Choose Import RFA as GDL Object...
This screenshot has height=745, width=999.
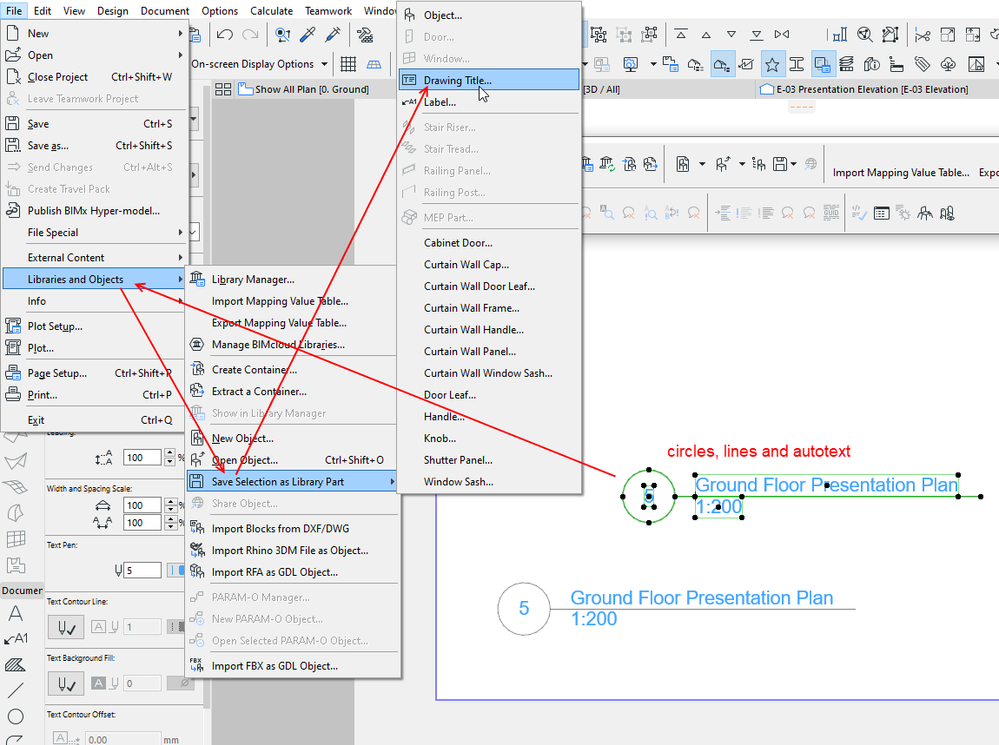(x=292, y=572)
